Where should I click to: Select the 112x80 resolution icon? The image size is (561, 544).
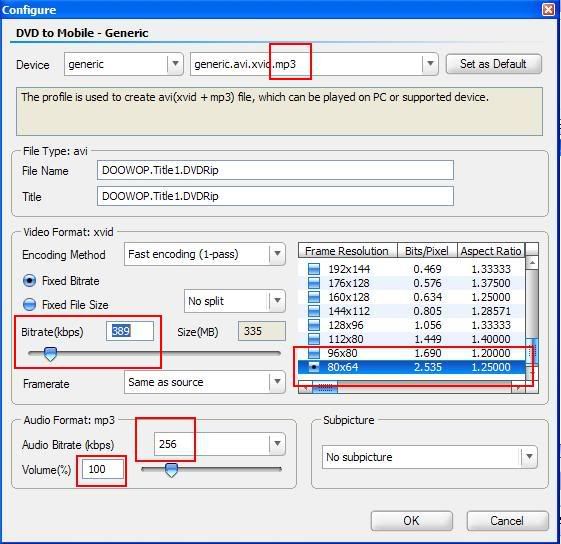tap(314, 339)
